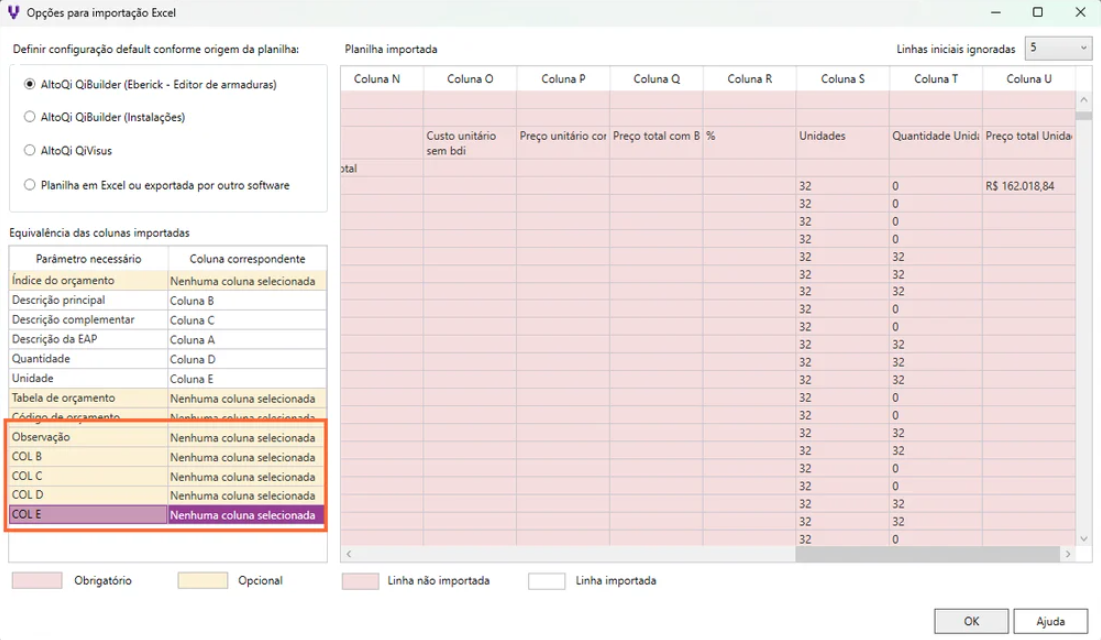
Task: Choose Planilha em Excel exported option
Action: coord(30,185)
